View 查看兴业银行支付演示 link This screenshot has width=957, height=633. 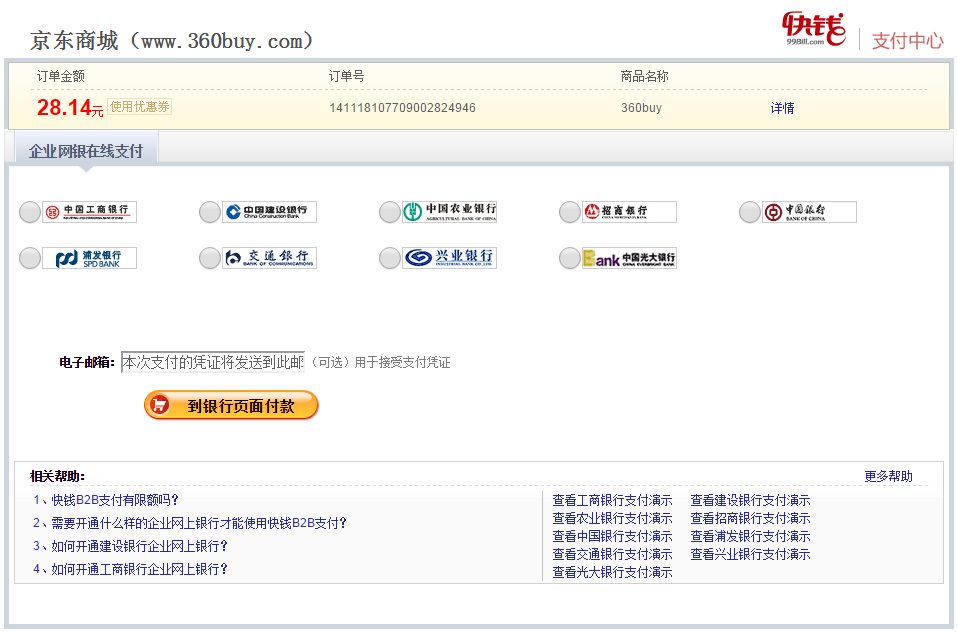point(751,554)
